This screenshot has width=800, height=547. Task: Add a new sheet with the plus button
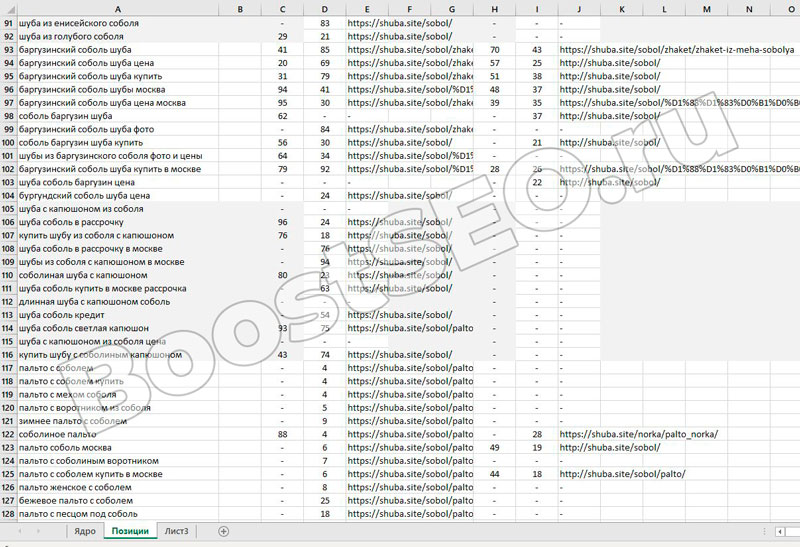coord(223,531)
